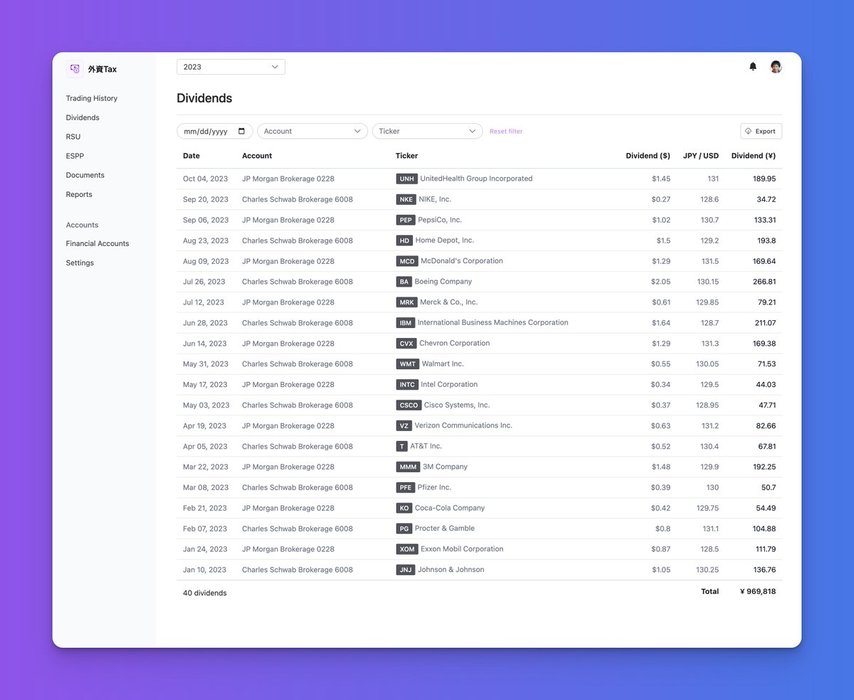854x700 pixels.
Task: Go to Trading History in sidebar
Action: (92, 98)
